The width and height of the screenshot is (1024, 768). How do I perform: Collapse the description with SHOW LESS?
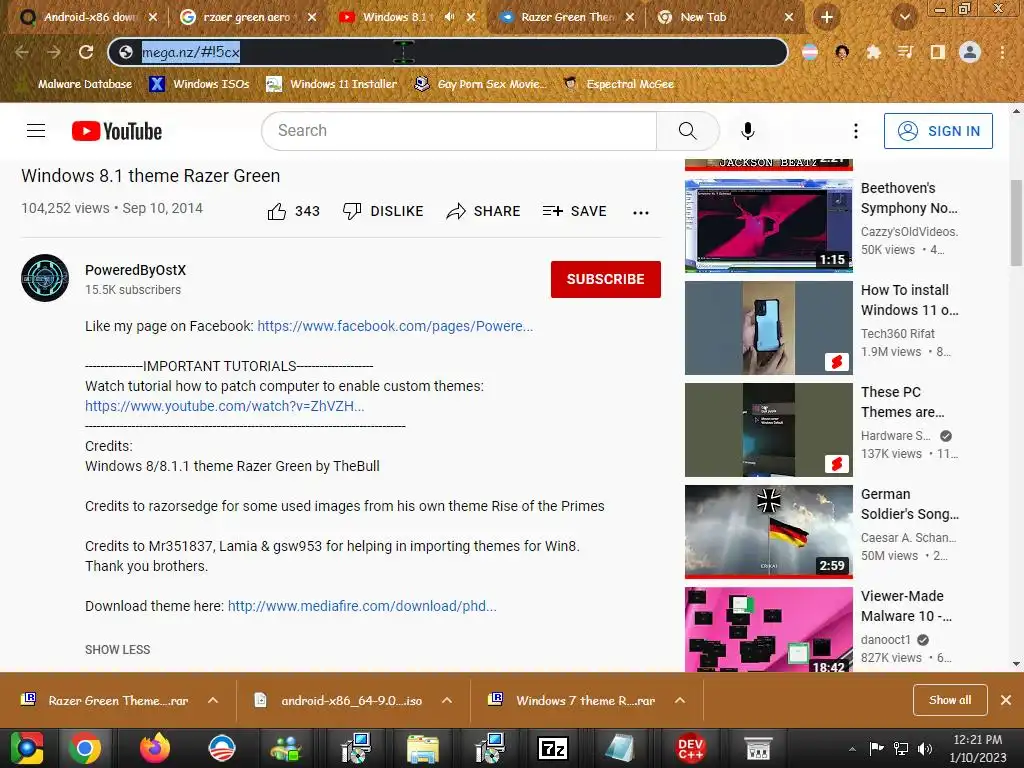coord(118,650)
